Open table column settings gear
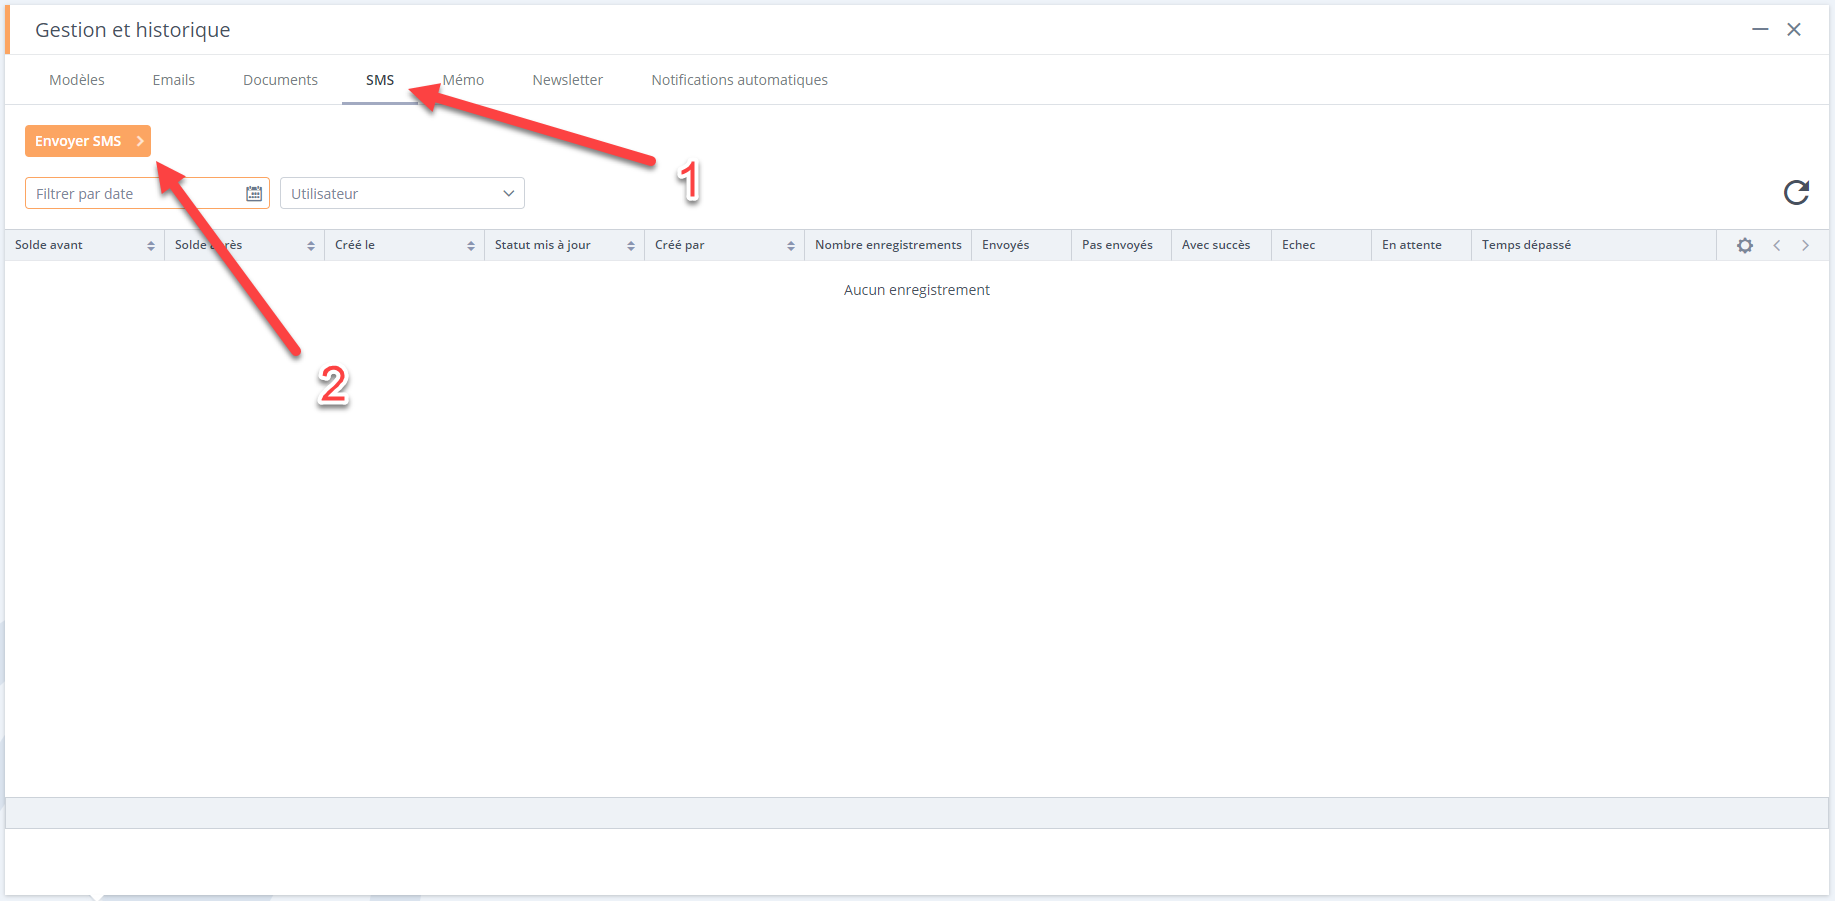 (1745, 245)
